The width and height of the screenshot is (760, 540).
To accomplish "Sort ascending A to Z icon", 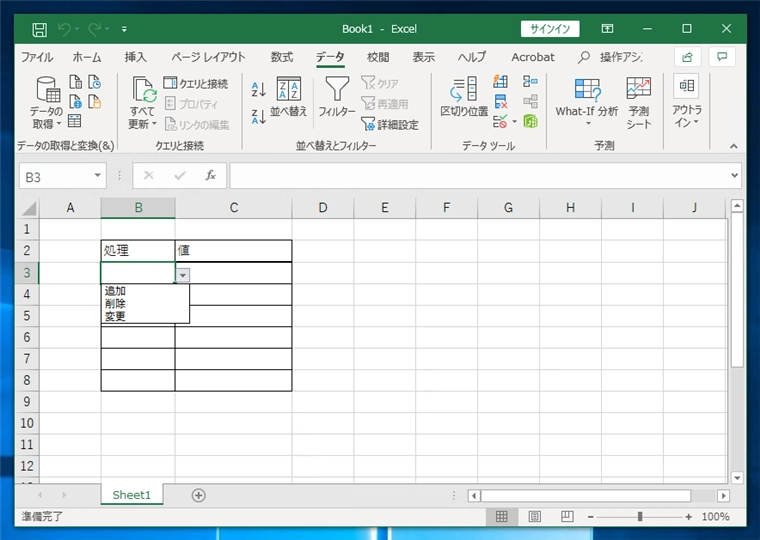I will (258, 89).
